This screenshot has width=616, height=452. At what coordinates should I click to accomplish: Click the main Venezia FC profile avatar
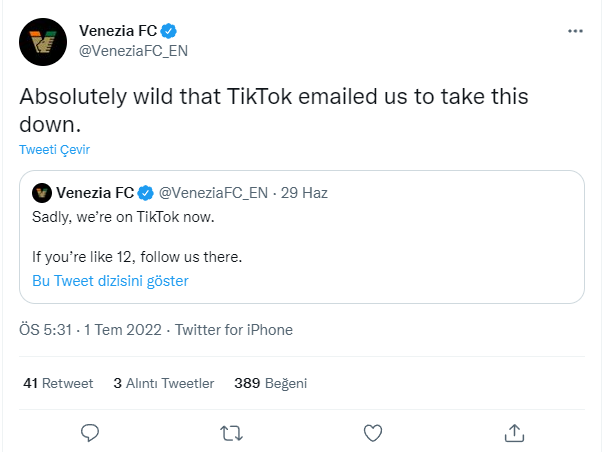[x=42, y=40]
